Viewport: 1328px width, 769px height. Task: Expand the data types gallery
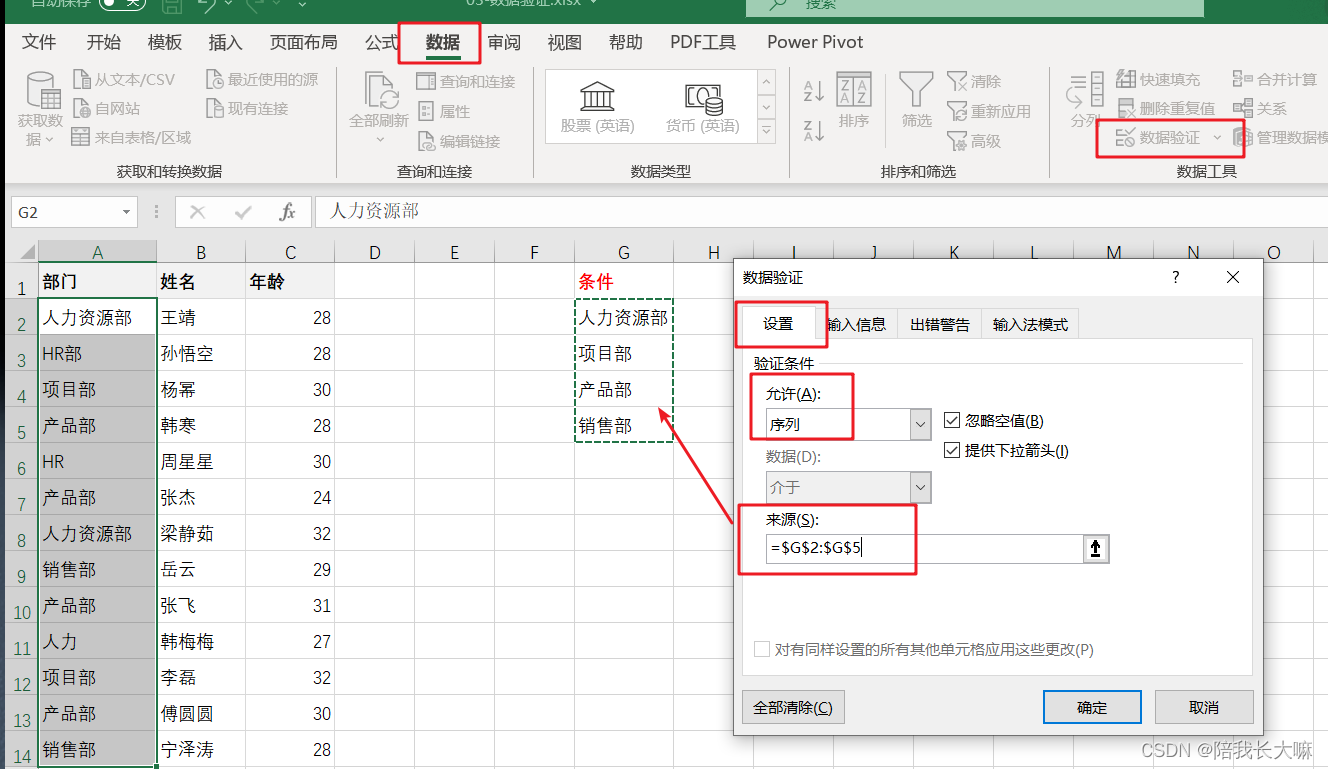tap(767, 131)
